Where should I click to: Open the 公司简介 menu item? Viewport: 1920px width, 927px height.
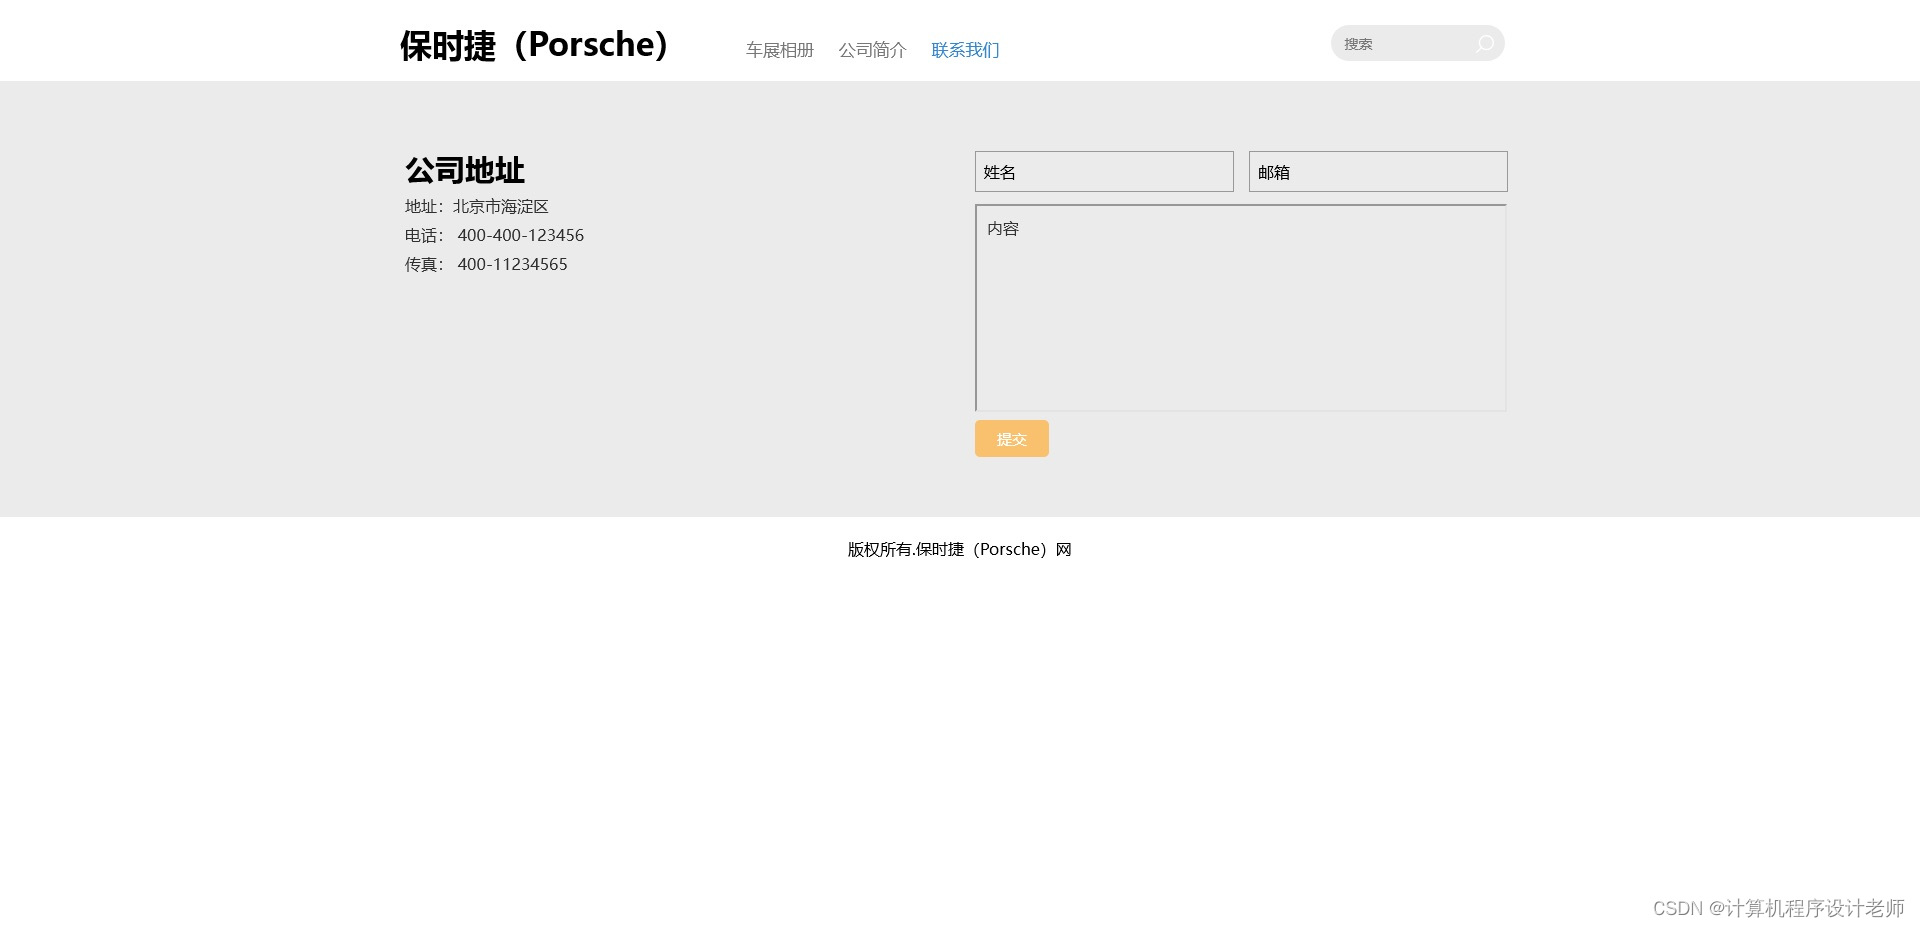pyautogui.click(x=872, y=50)
